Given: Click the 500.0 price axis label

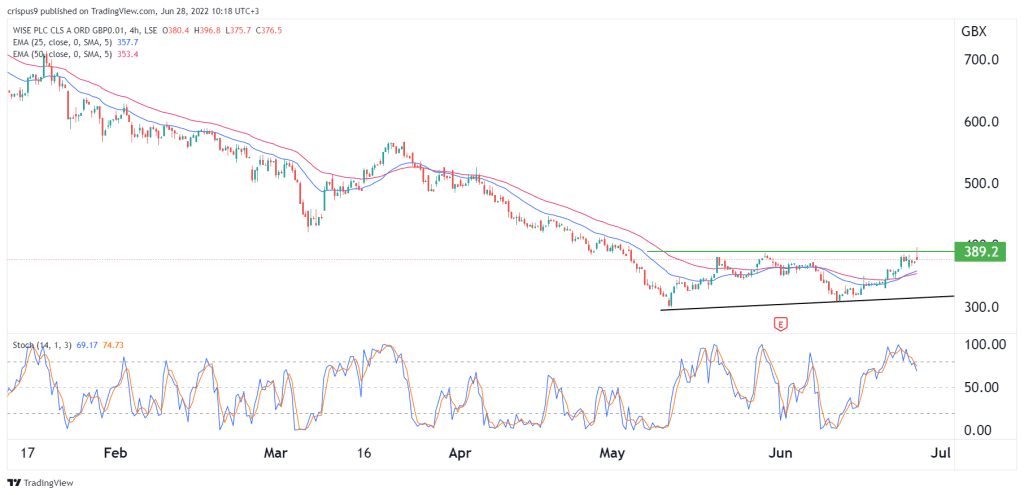Looking at the screenshot, I should (980, 184).
